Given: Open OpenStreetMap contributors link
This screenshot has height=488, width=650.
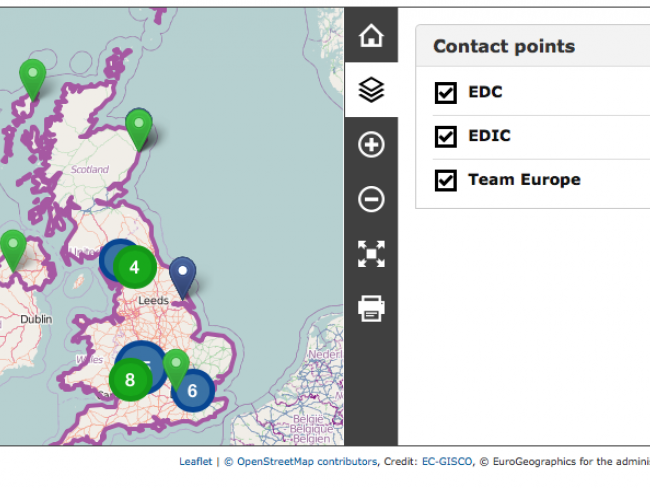Looking at the screenshot, I should pos(307,462).
